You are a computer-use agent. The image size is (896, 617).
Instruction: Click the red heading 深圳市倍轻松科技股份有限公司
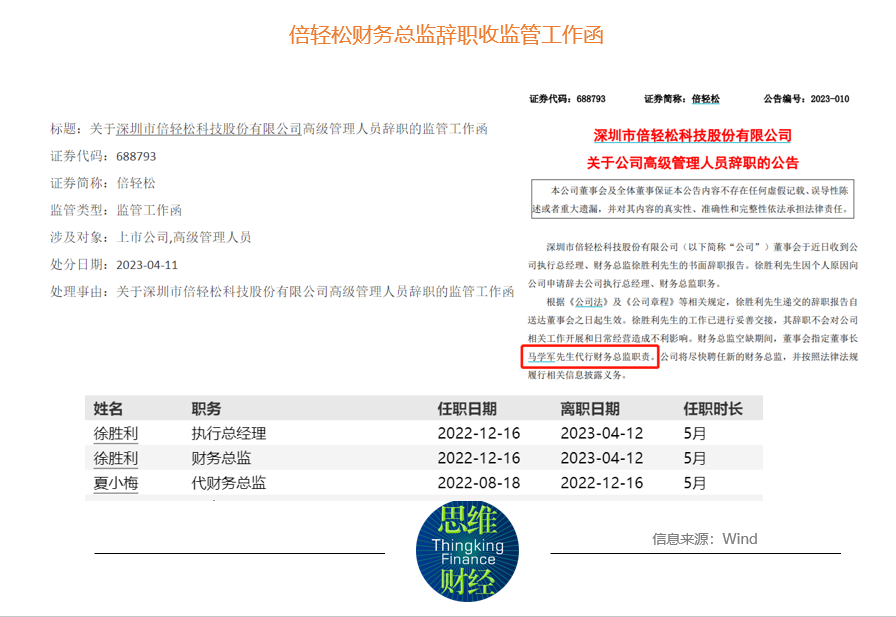click(x=693, y=135)
